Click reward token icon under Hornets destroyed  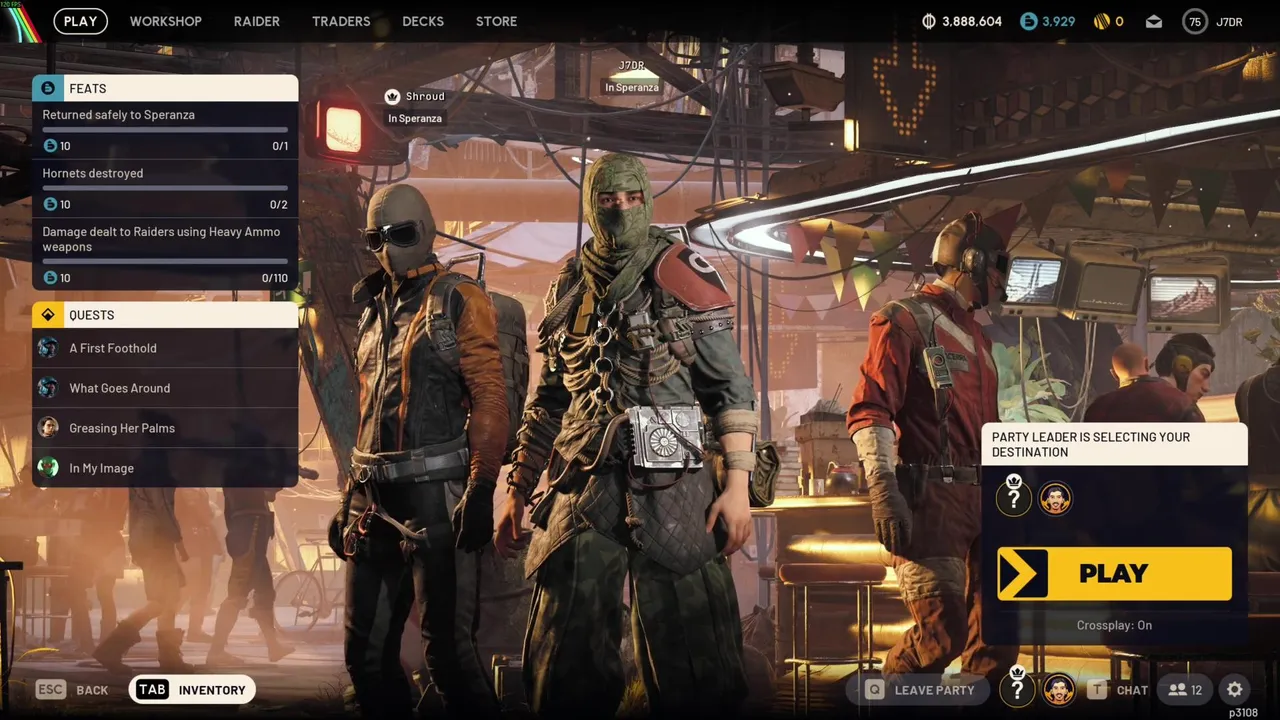click(x=50, y=204)
